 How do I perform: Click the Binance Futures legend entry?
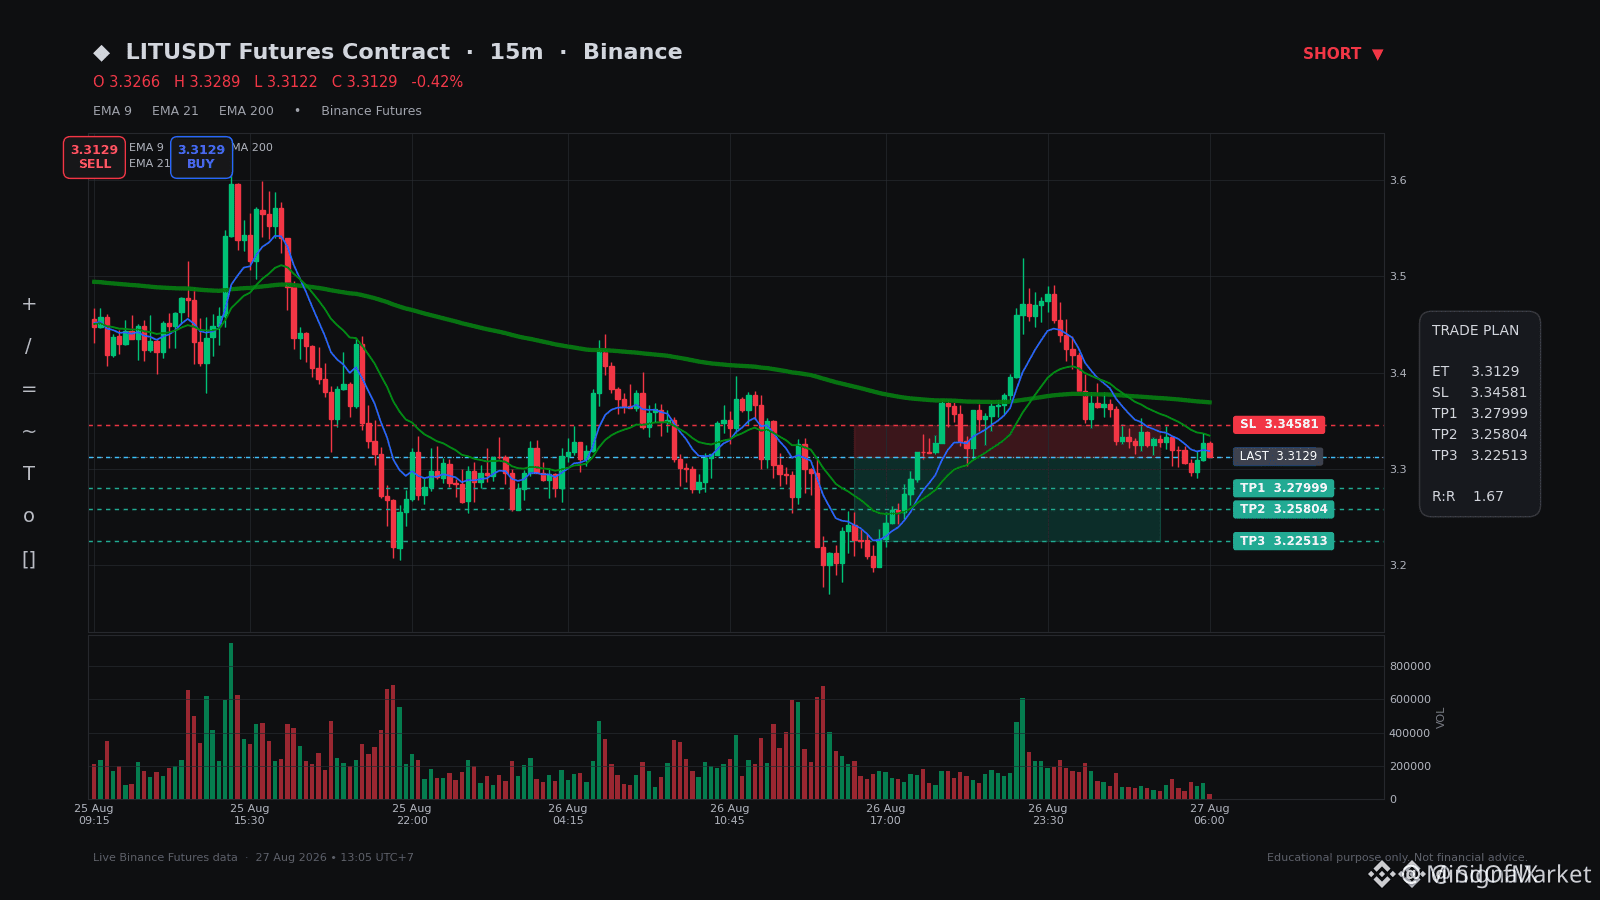coord(371,111)
